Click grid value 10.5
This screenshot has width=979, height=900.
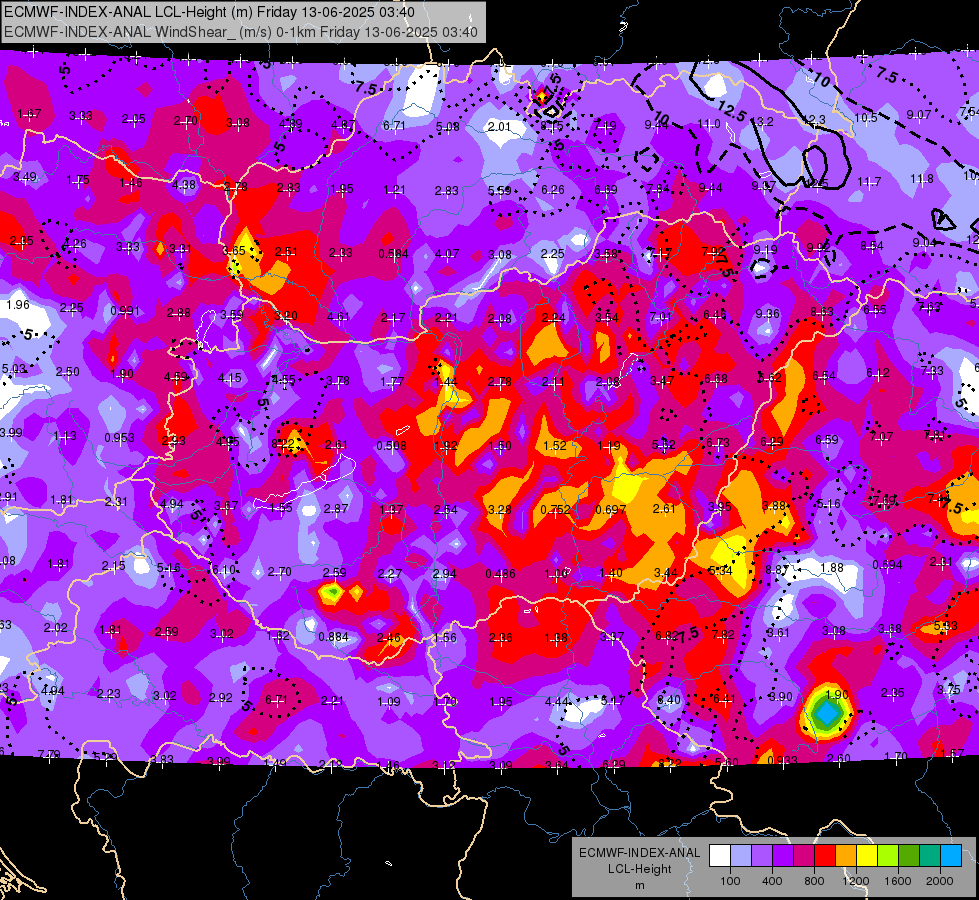point(865,117)
